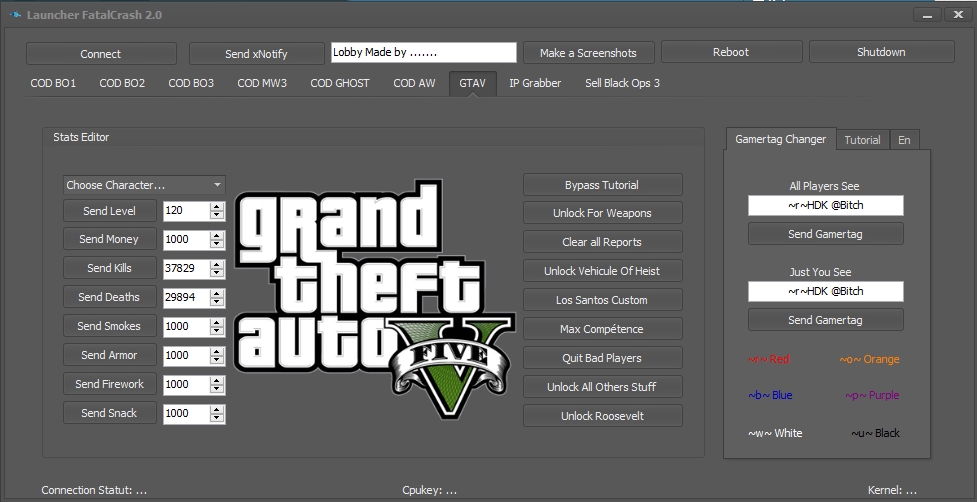Increase the Deaths value with up arrow

(x=217, y=293)
